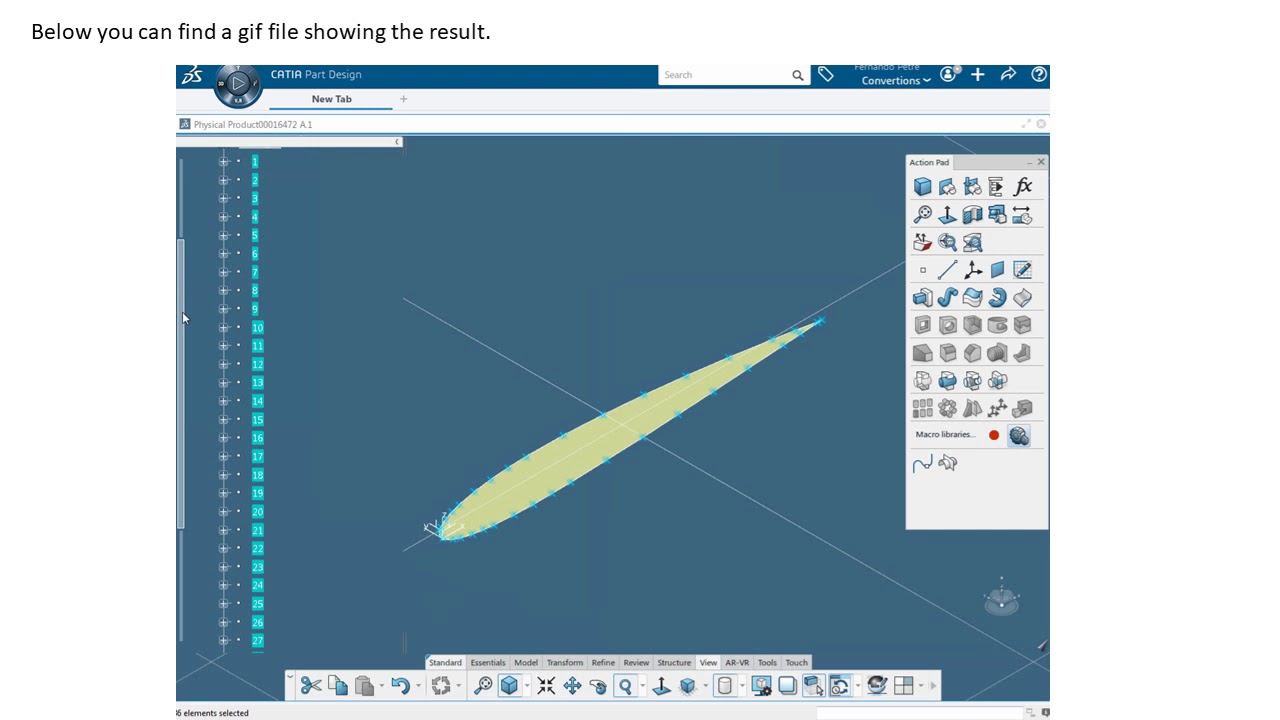Select the Pan view tool
The width and height of the screenshot is (1280, 720).
point(572,685)
